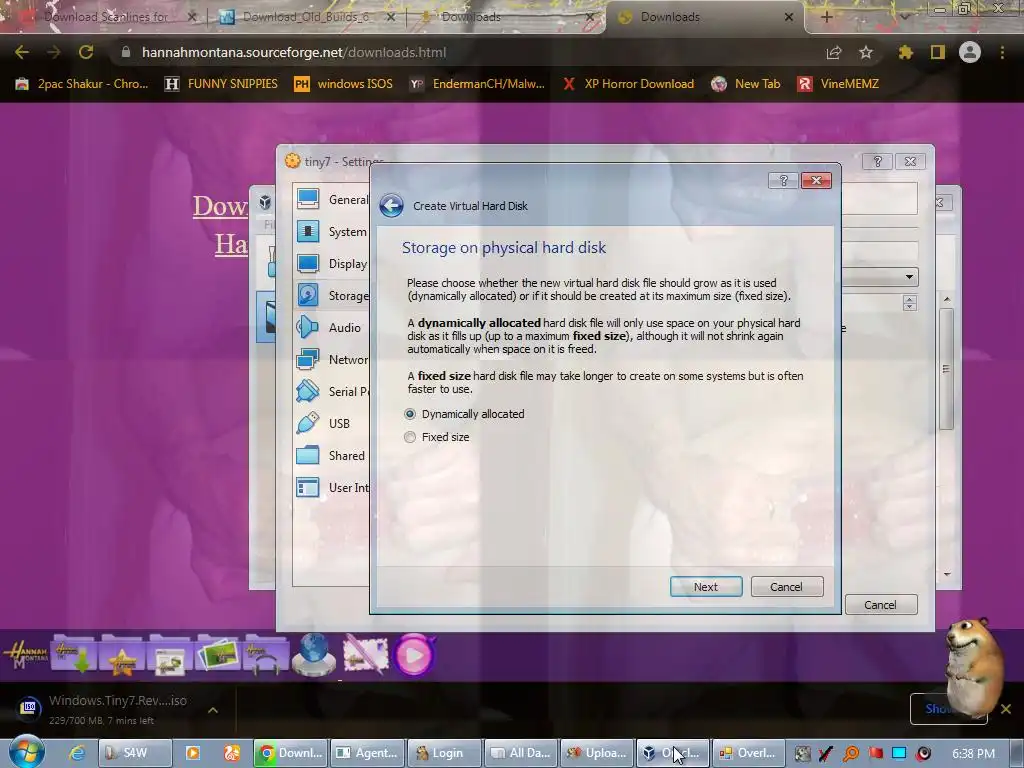Bookmark this page with the star icon
The width and height of the screenshot is (1024, 768).
click(x=866, y=52)
